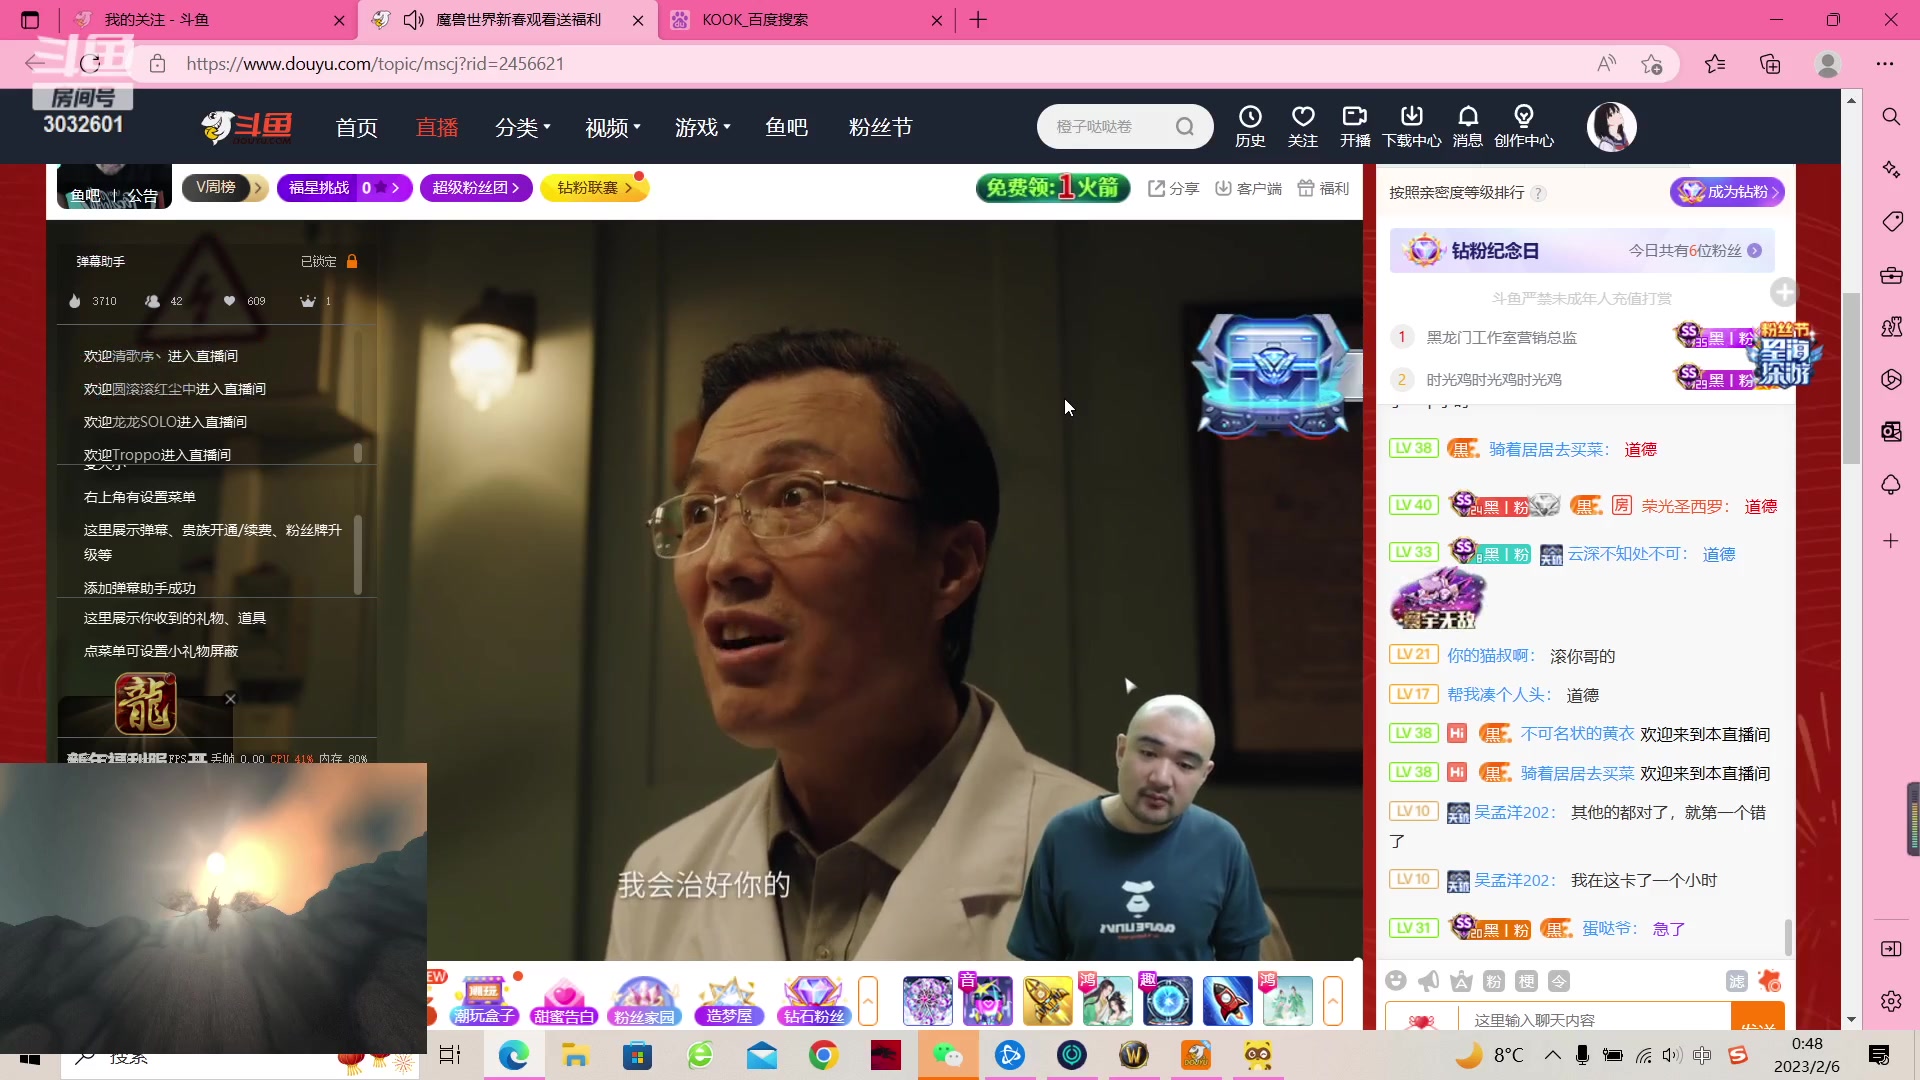Select 直播 in Douyu navigation
This screenshot has height=1080, width=1920.
point(437,128)
